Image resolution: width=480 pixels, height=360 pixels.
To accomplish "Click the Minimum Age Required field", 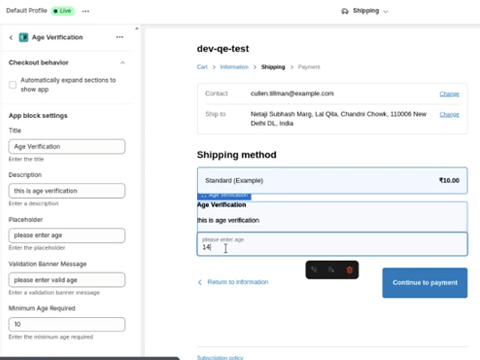I will 67,324.
